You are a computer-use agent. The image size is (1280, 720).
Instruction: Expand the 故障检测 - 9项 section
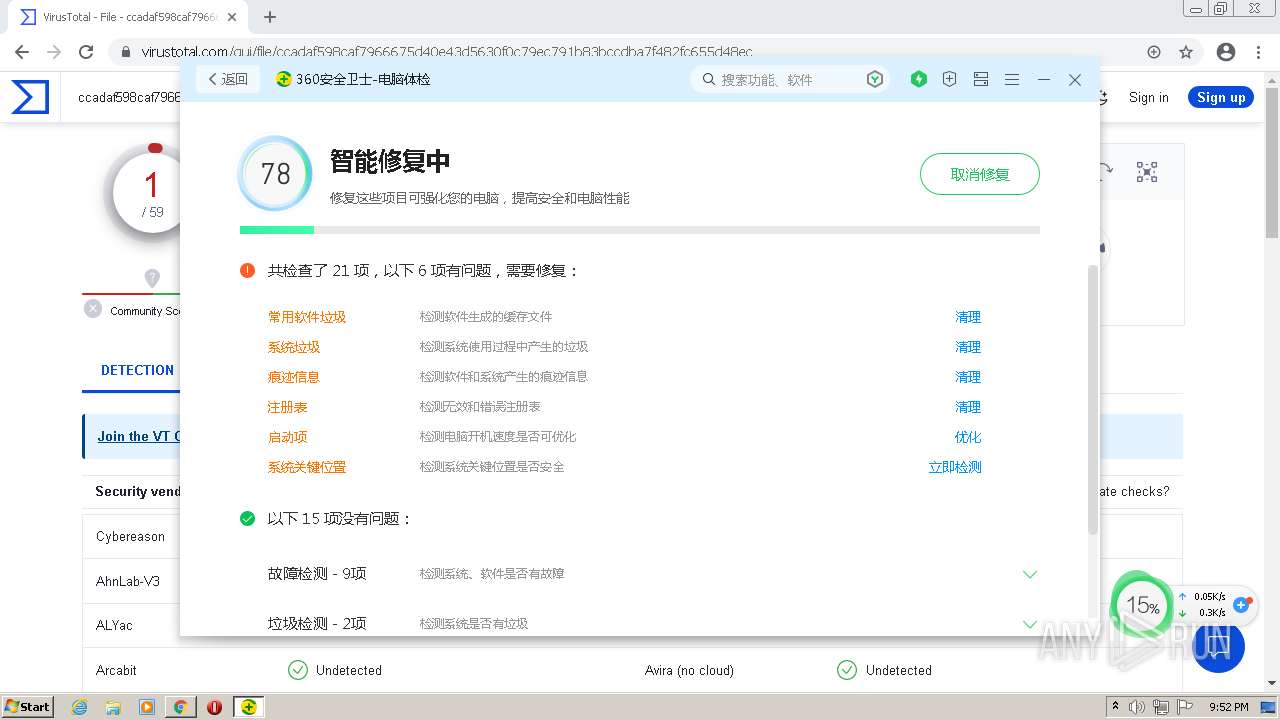tap(1030, 574)
